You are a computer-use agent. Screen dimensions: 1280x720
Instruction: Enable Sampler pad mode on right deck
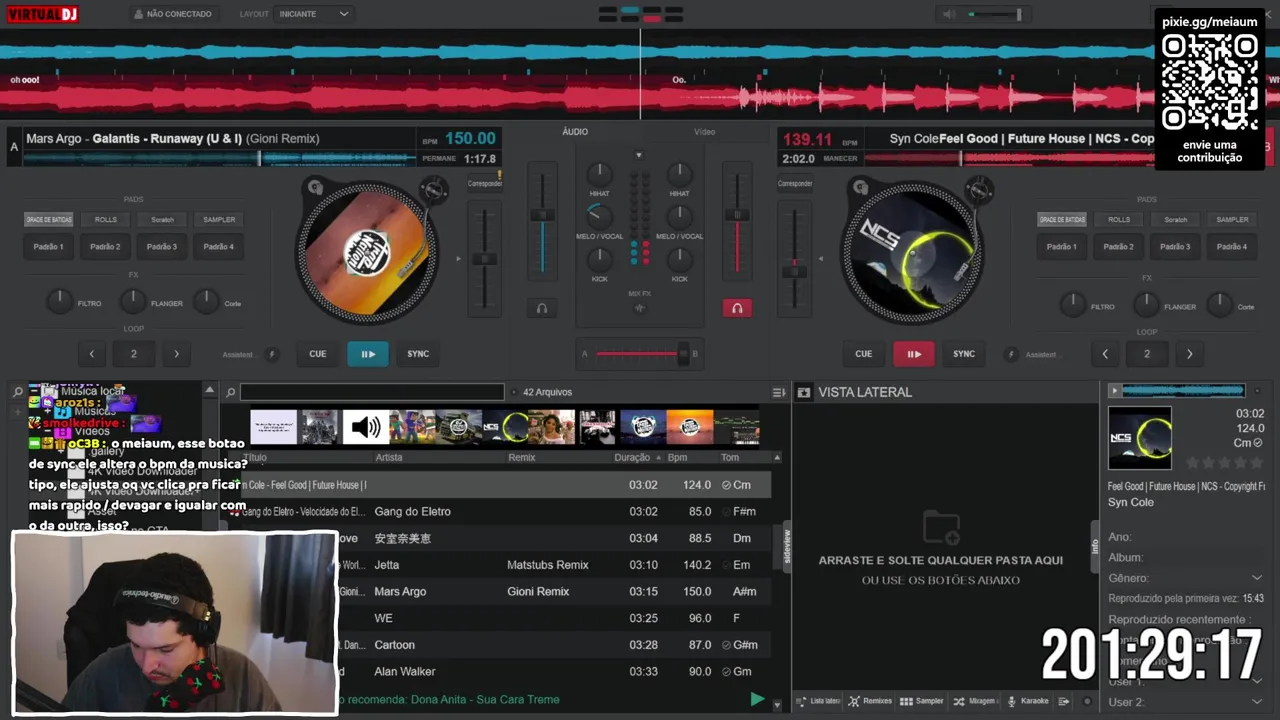point(1232,219)
